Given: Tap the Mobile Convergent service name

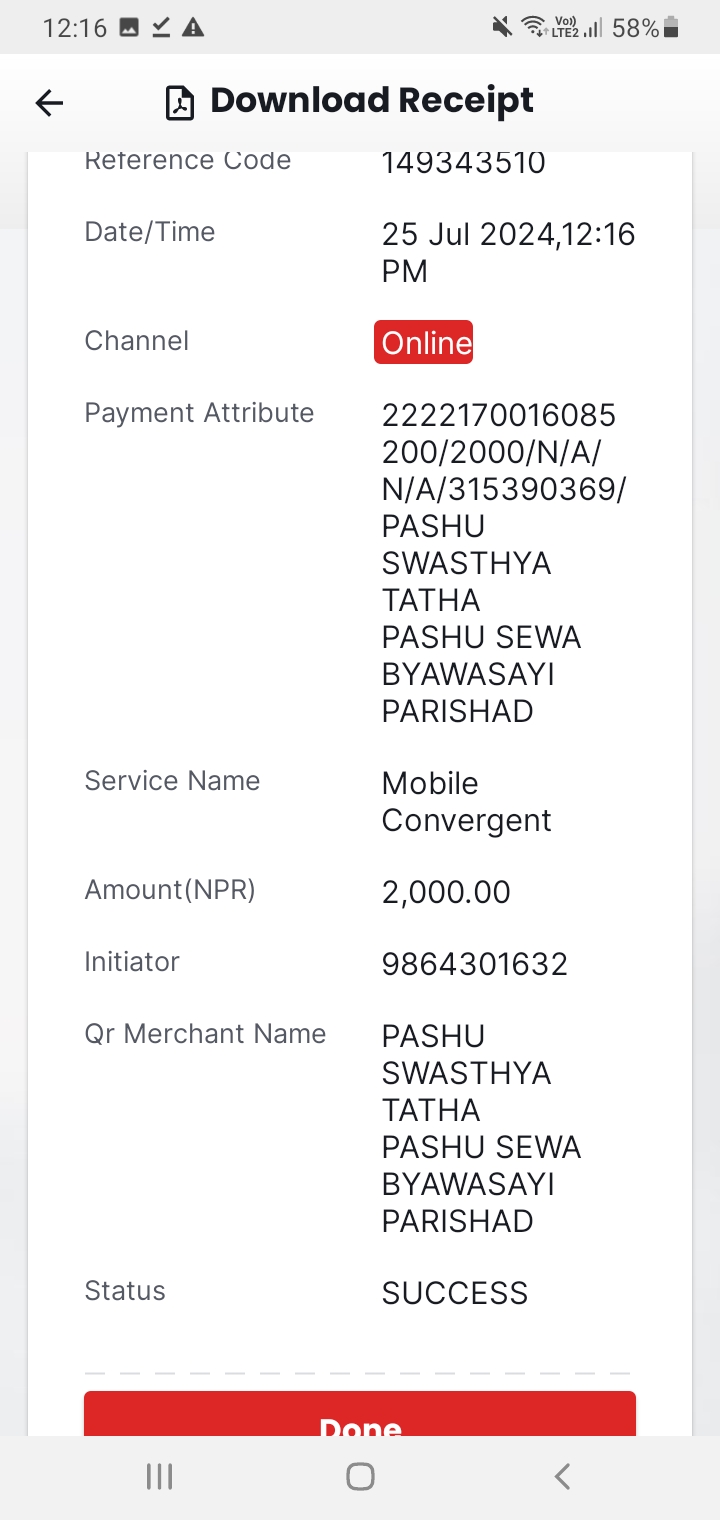Looking at the screenshot, I should pyautogui.click(x=467, y=802).
